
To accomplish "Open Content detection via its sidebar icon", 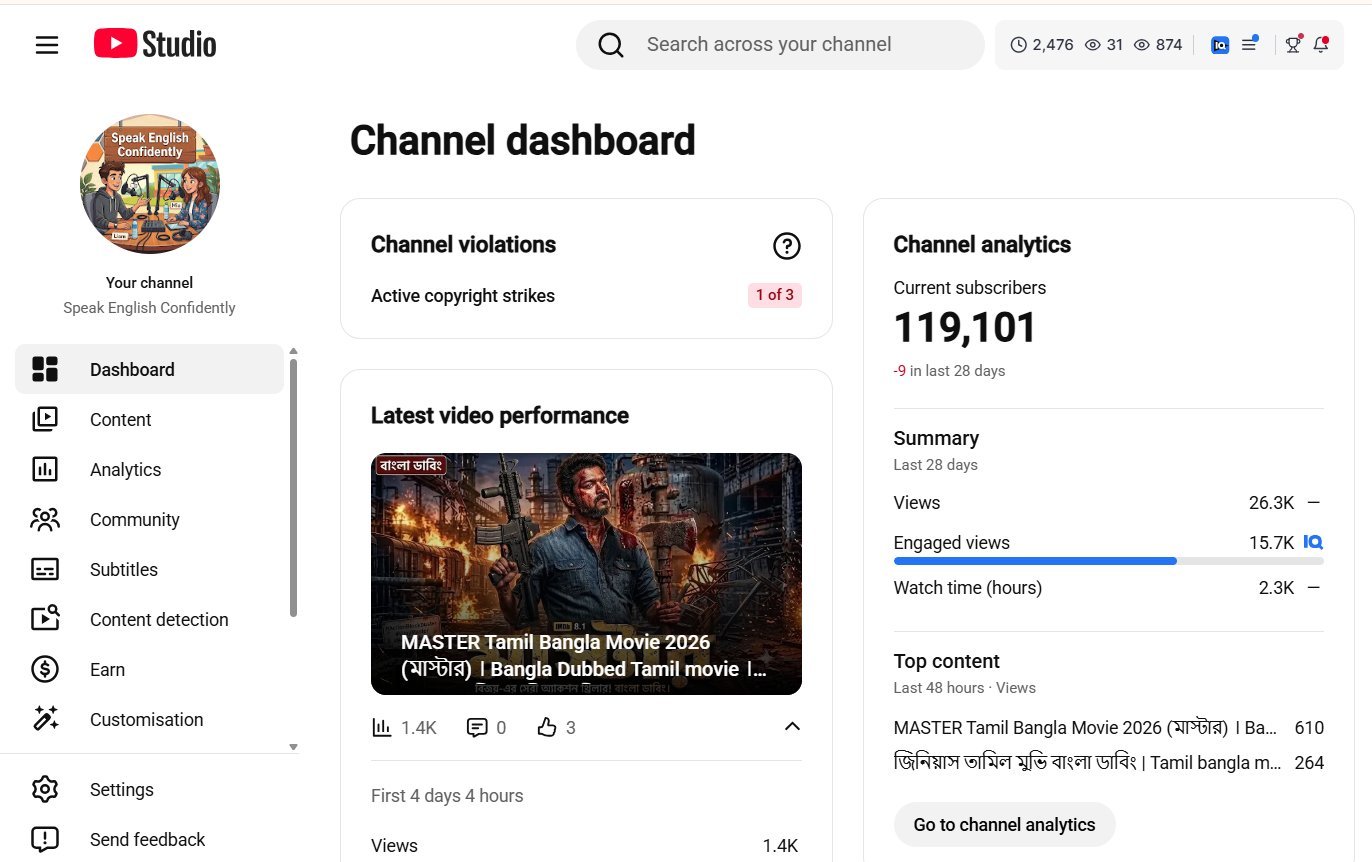I will pos(45,619).
